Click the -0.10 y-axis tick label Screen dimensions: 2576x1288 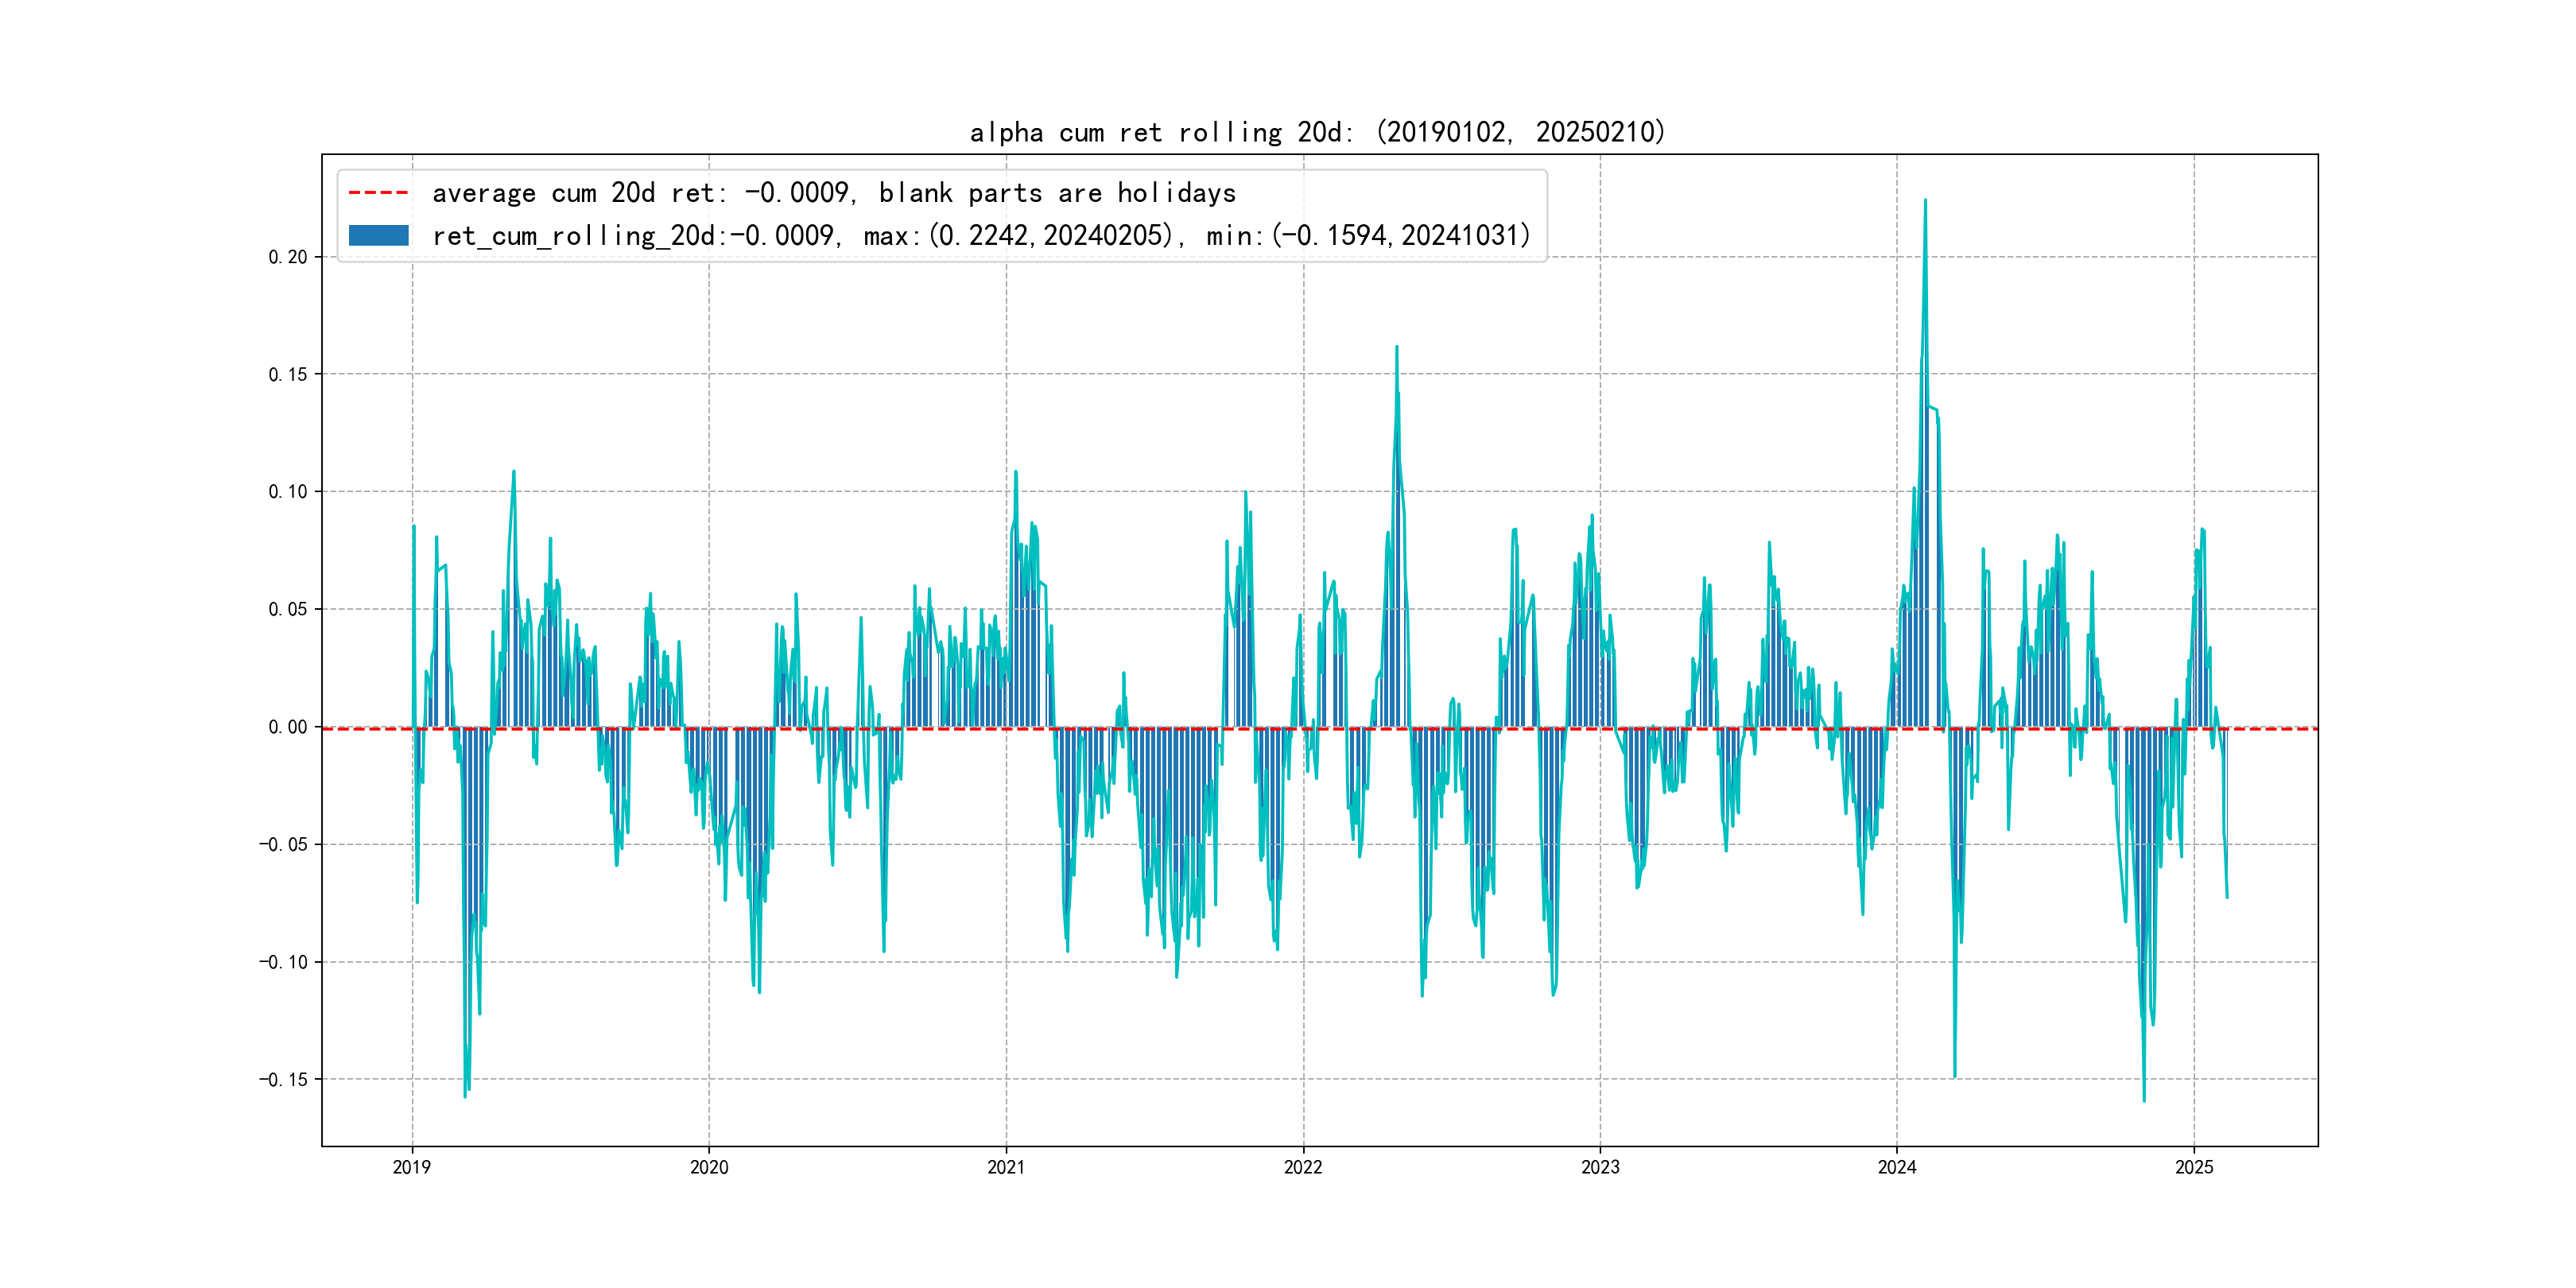point(283,962)
